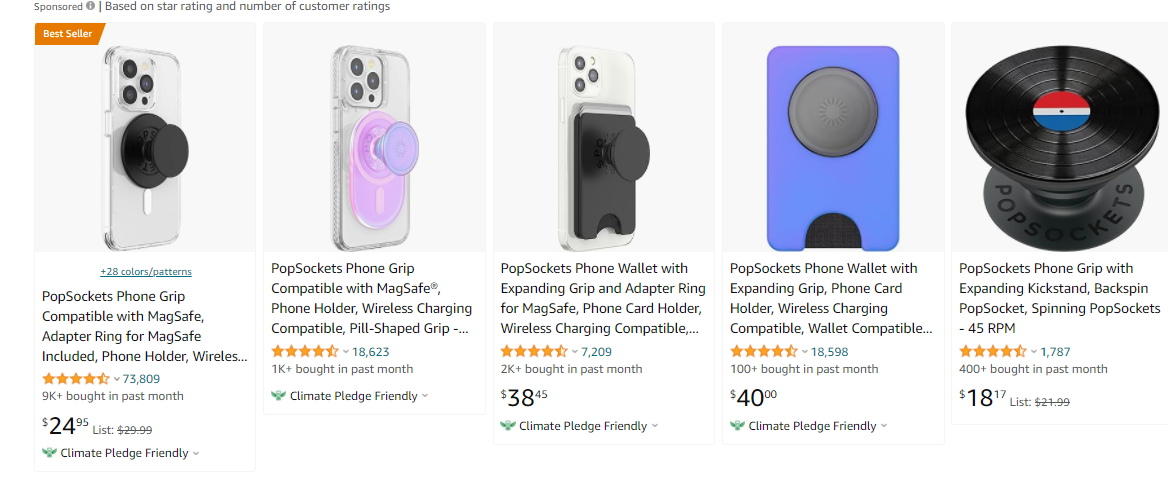Open PopSockets Phone Grip Pill-Shaped title link
1168x481 pixels.
coord(370,298)
